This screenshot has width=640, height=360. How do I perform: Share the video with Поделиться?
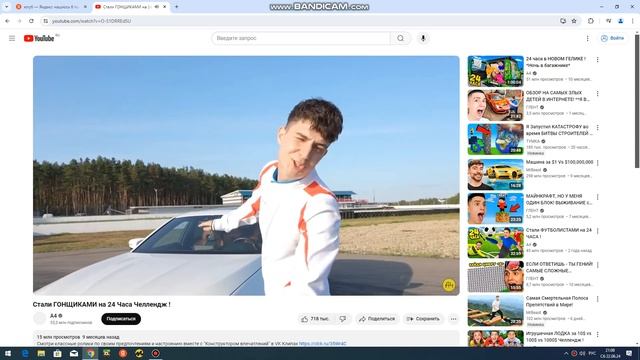pos(377,319)
